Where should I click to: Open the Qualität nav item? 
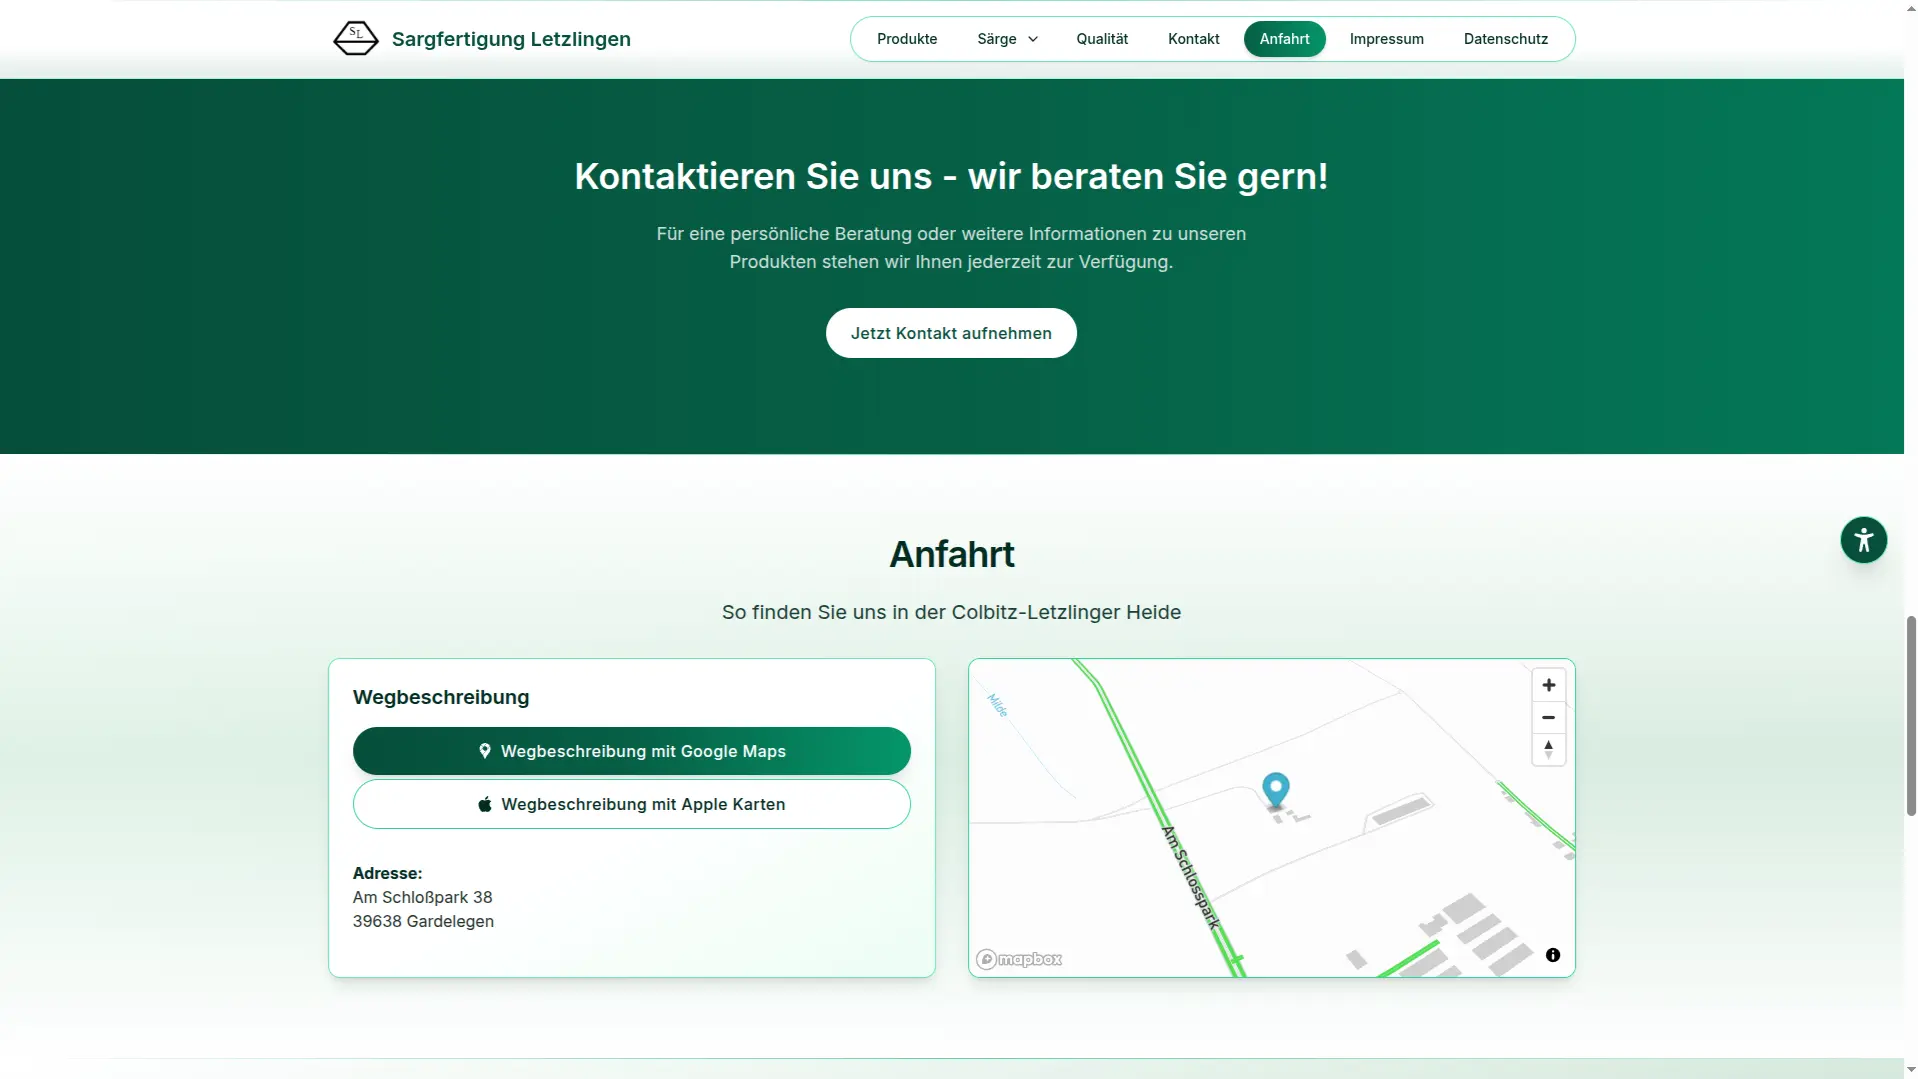pyautogui.click(x=1102, y=39)
